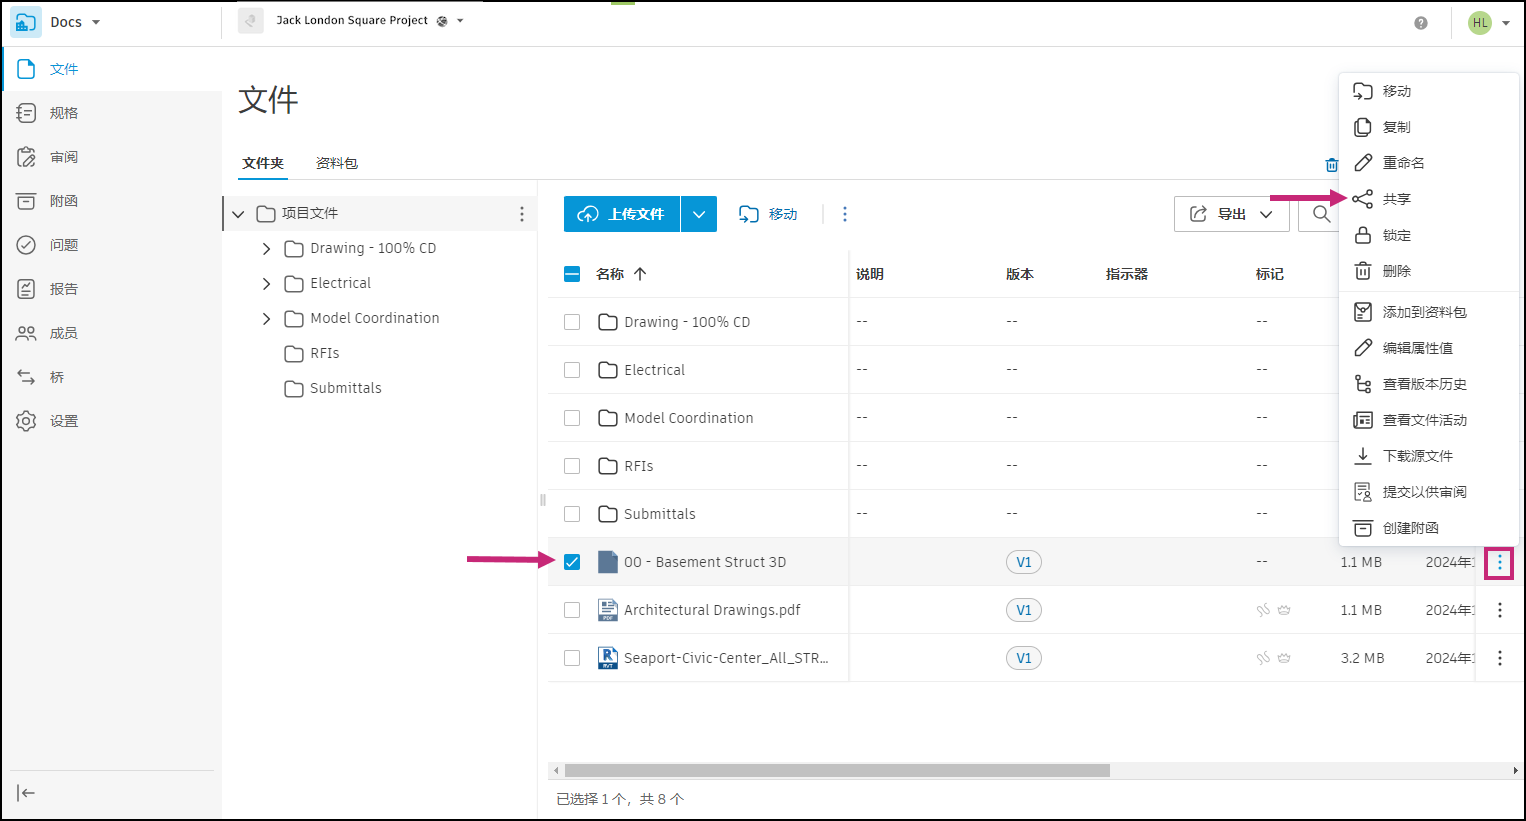Click three-dot menu beside 项目文件 folder
This screenshot has width=1526, height=821.
(x=521, y=214)
